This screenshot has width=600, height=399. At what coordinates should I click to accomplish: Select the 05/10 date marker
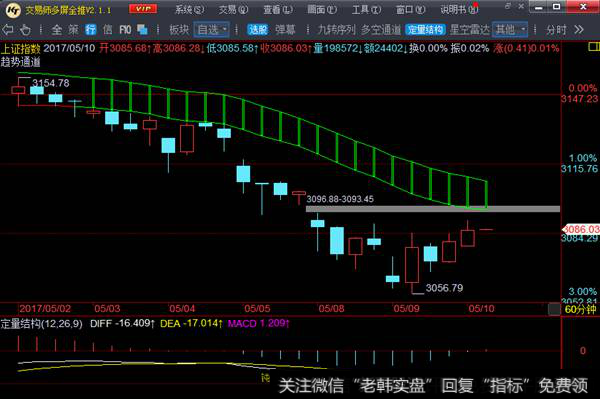[x=481, y=308]
